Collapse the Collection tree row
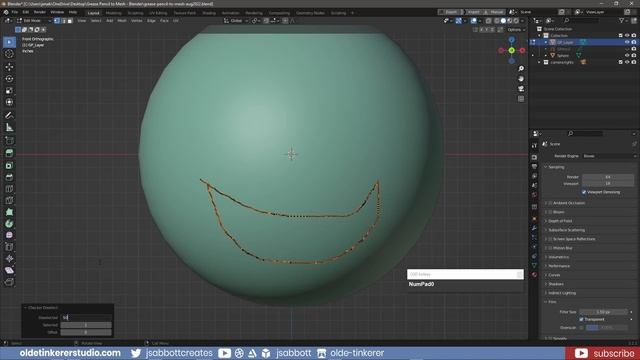This screenshot has height=360, width=640. point(540,36)
